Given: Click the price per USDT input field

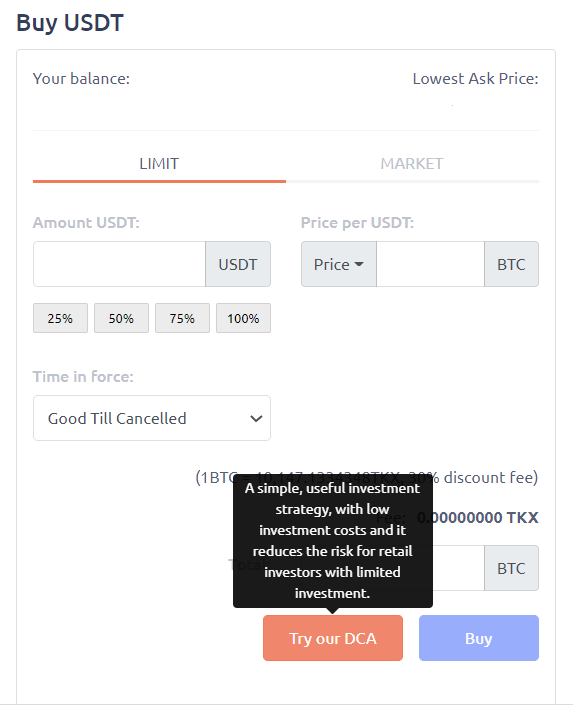Looking at the screenshot, I should (x=430, y=264).
